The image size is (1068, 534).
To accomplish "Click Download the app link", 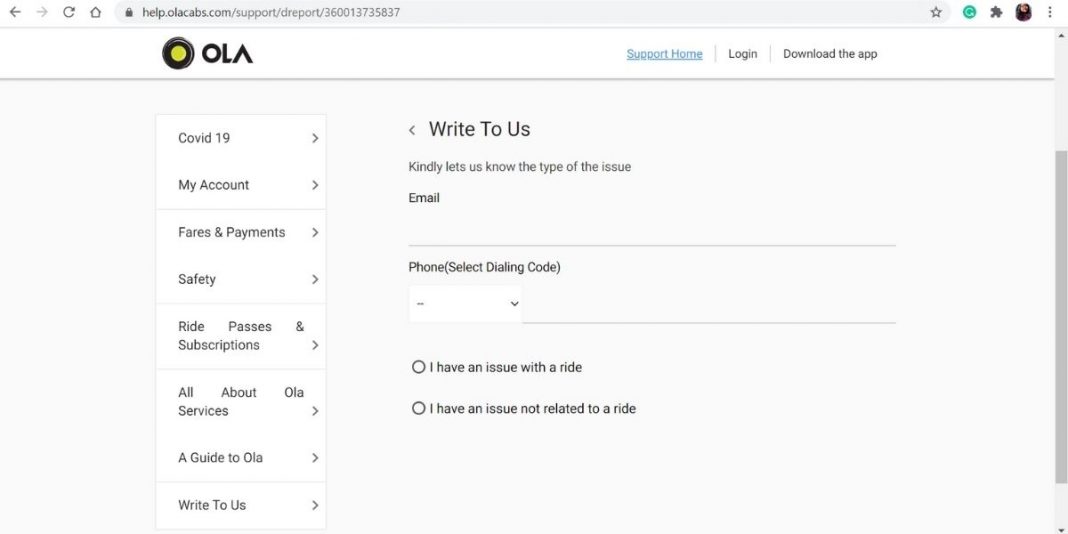I will (x=830, y=54).
